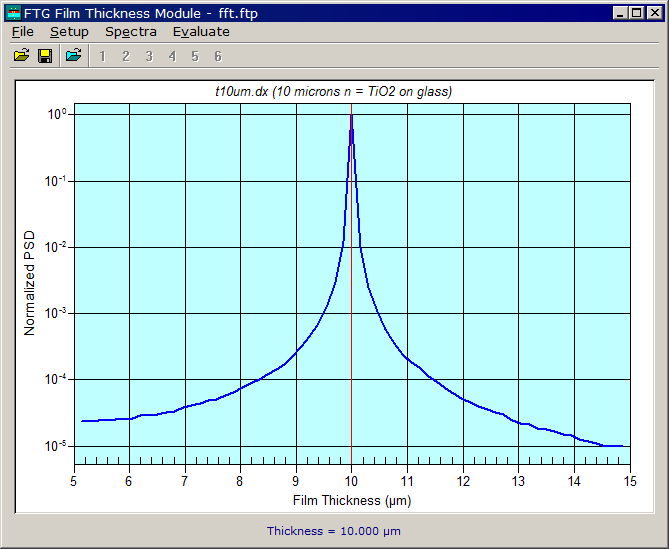Screen dimensions: 669x549
Task: Minimize the FTG Film Thickness window
Action: (620, 13)
